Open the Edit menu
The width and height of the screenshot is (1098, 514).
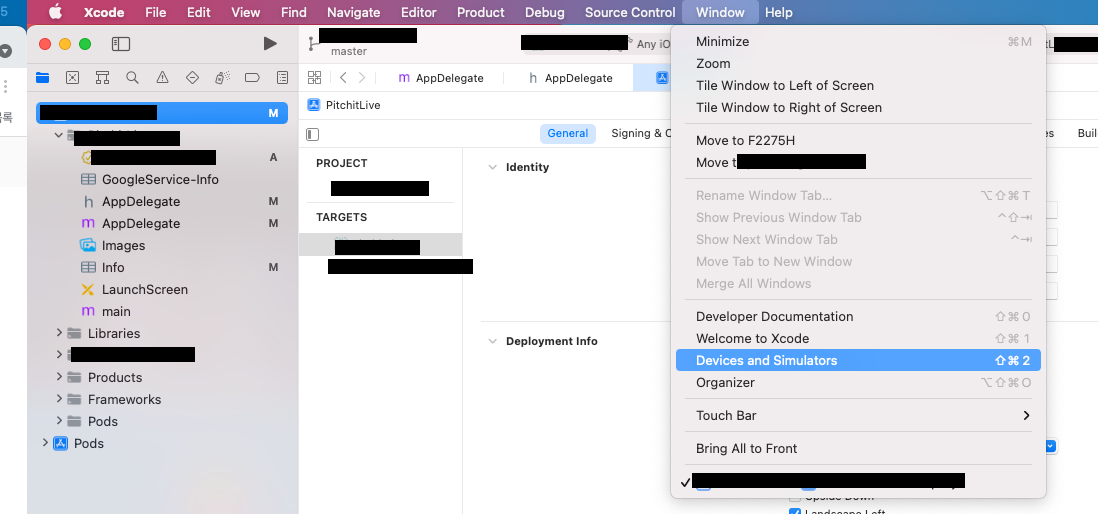(199, 12)
